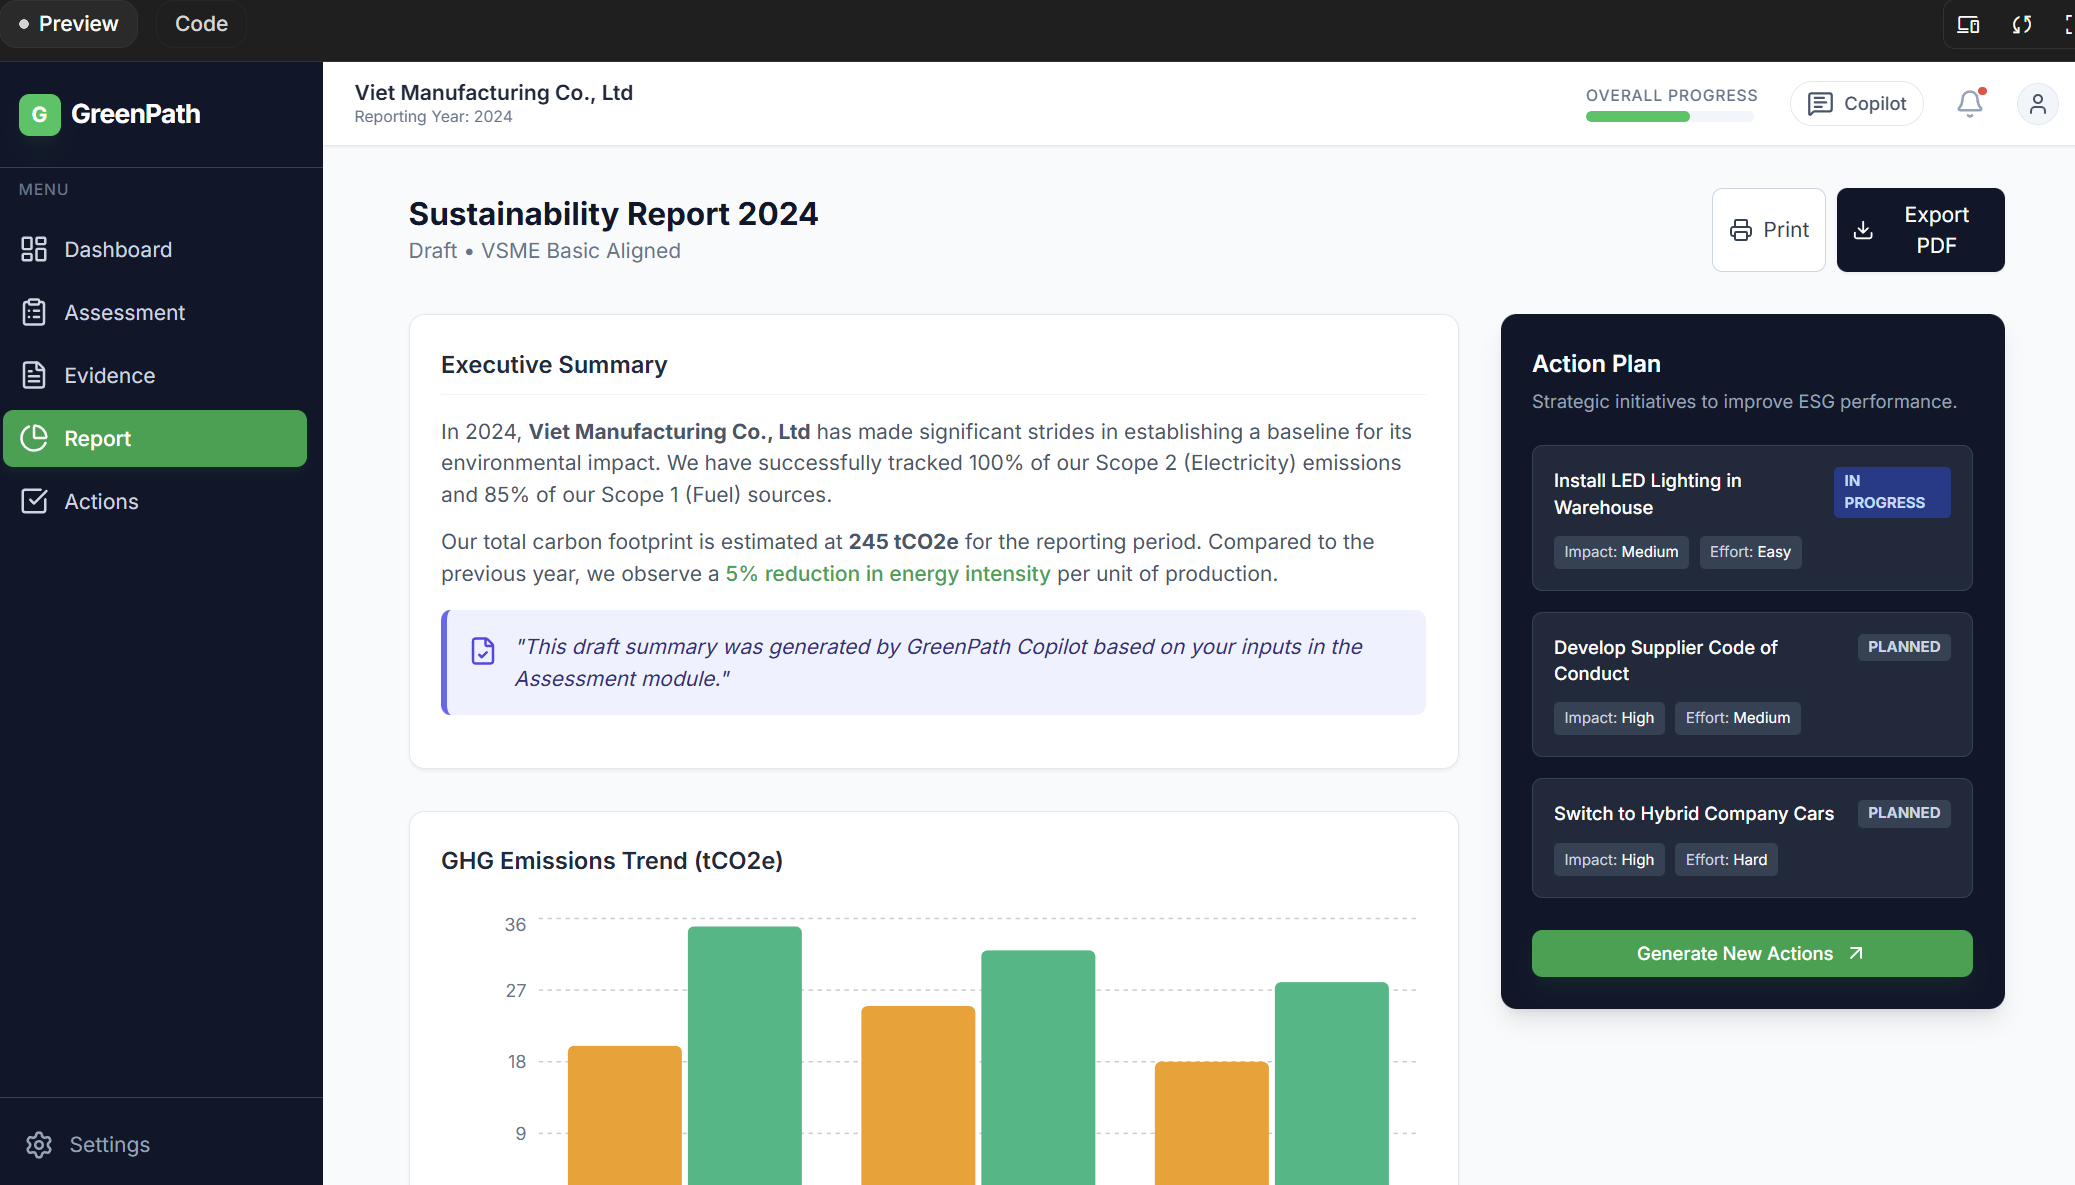Open notifications bell icon

tap(1969, 104)
